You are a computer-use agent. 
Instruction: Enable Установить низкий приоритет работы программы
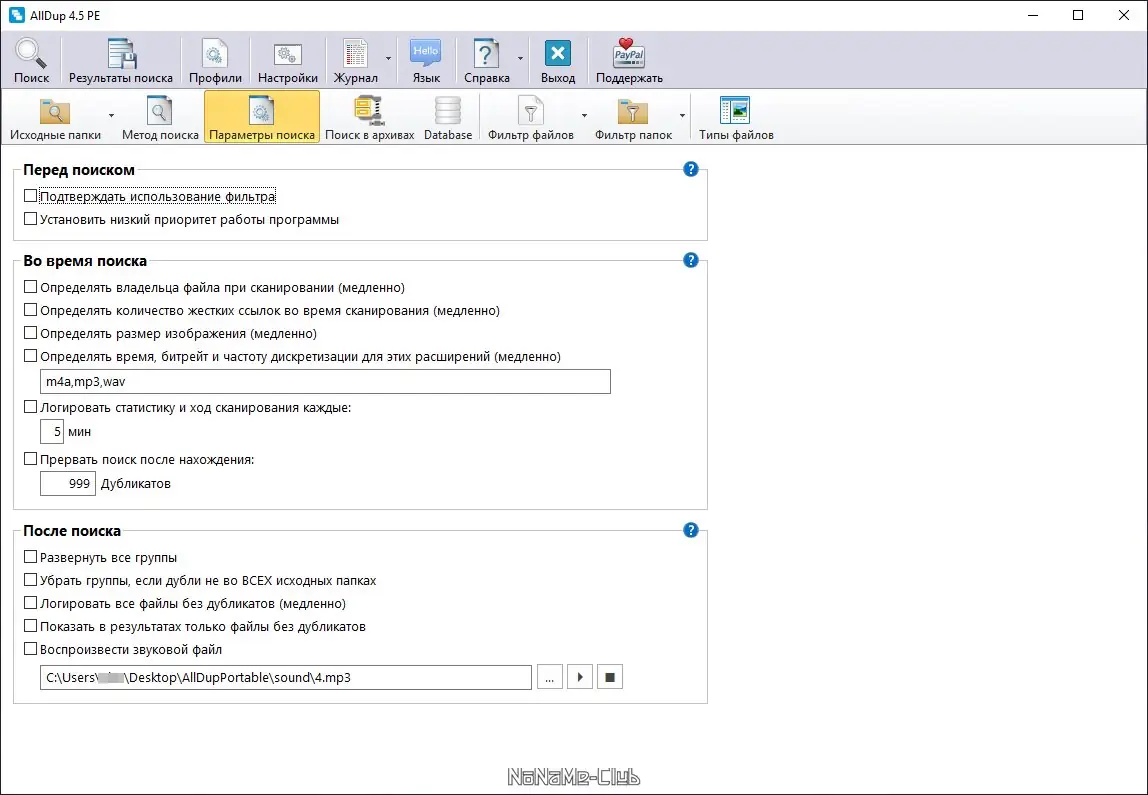pyautogui.click(x=30, y=219)
